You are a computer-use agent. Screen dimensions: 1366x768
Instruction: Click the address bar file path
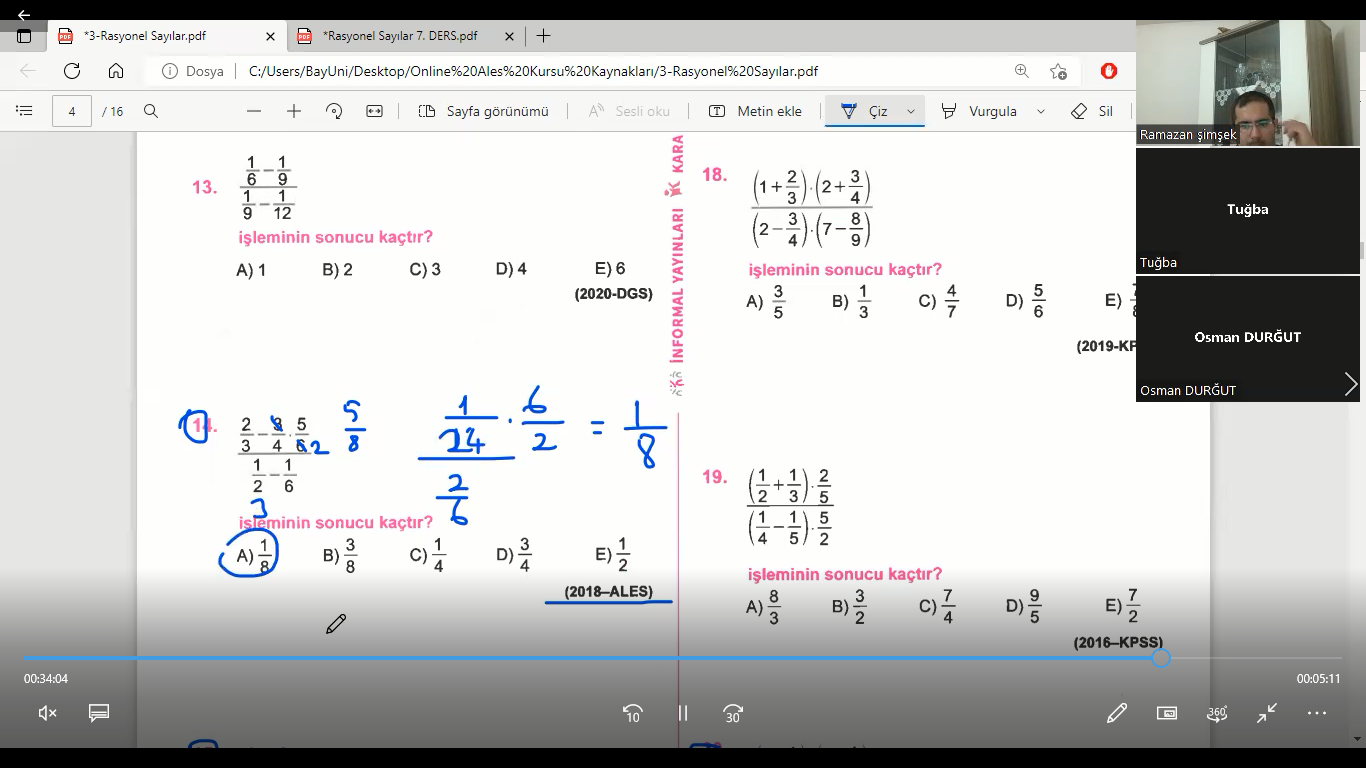(x=533, y=71)
